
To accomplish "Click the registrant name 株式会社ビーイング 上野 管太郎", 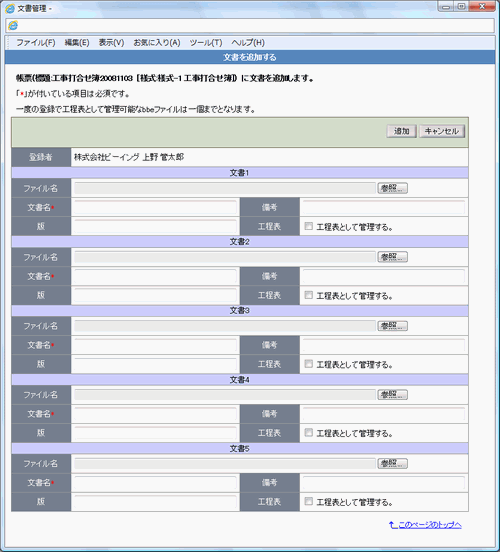I will tap(129, 157).
